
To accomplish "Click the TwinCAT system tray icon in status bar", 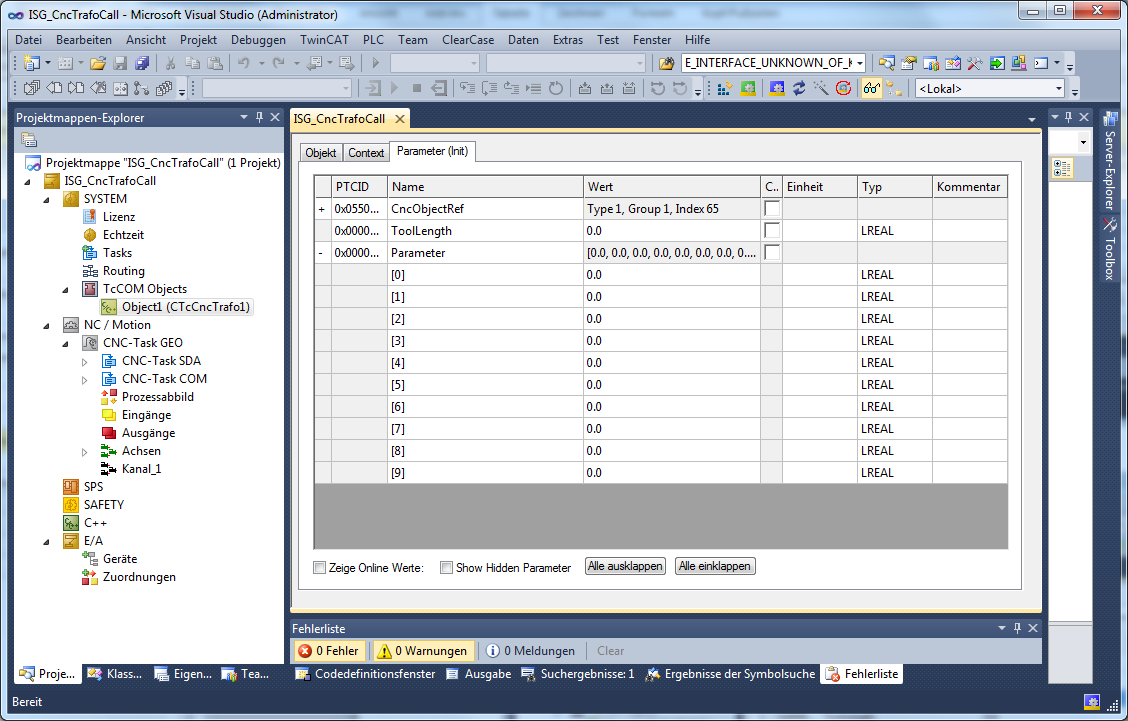I will point(1091,701).
